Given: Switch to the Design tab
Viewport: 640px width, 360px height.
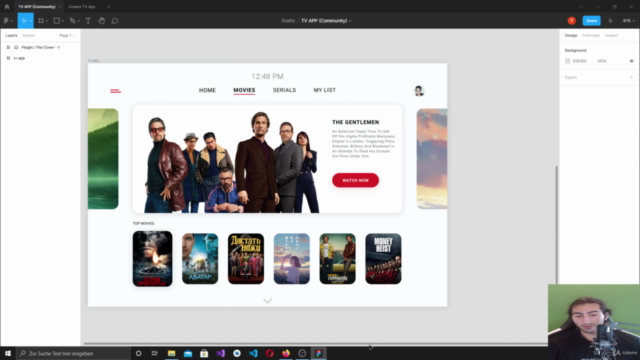Looking at the screenshot, I should tap(571, 36).
